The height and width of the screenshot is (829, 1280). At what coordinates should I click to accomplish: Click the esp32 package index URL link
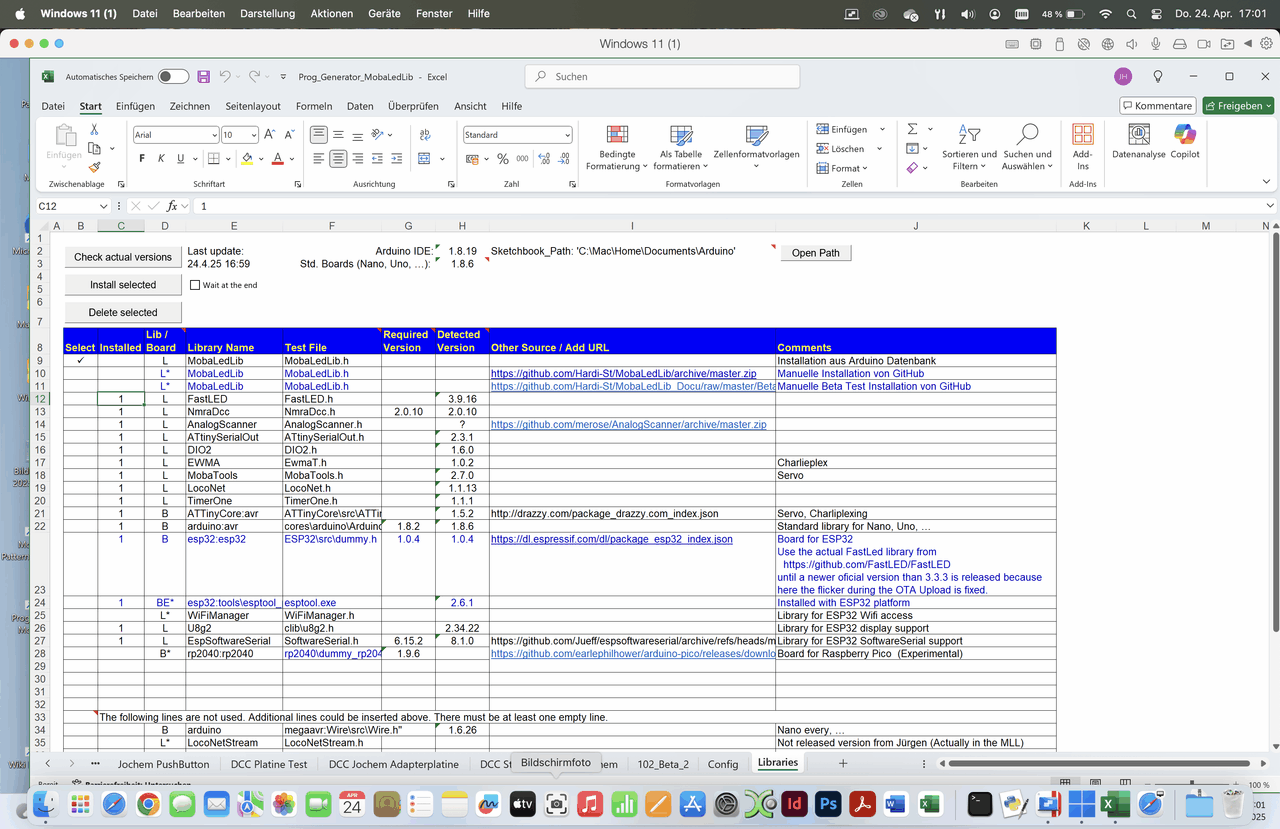point(611,539)
